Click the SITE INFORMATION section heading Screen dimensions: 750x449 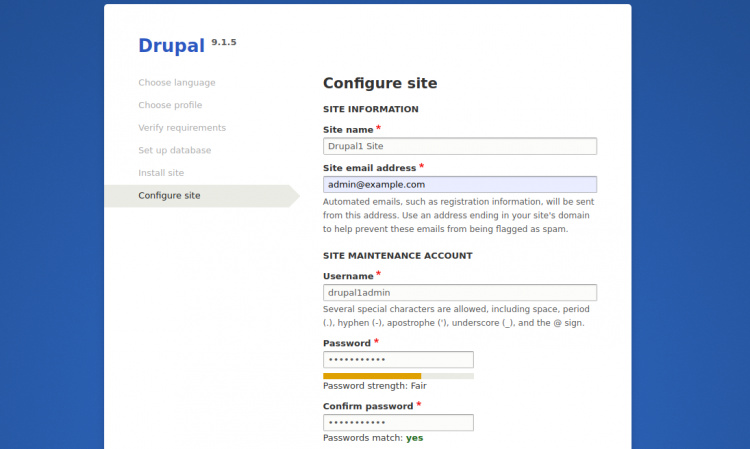tap(371, 110)
